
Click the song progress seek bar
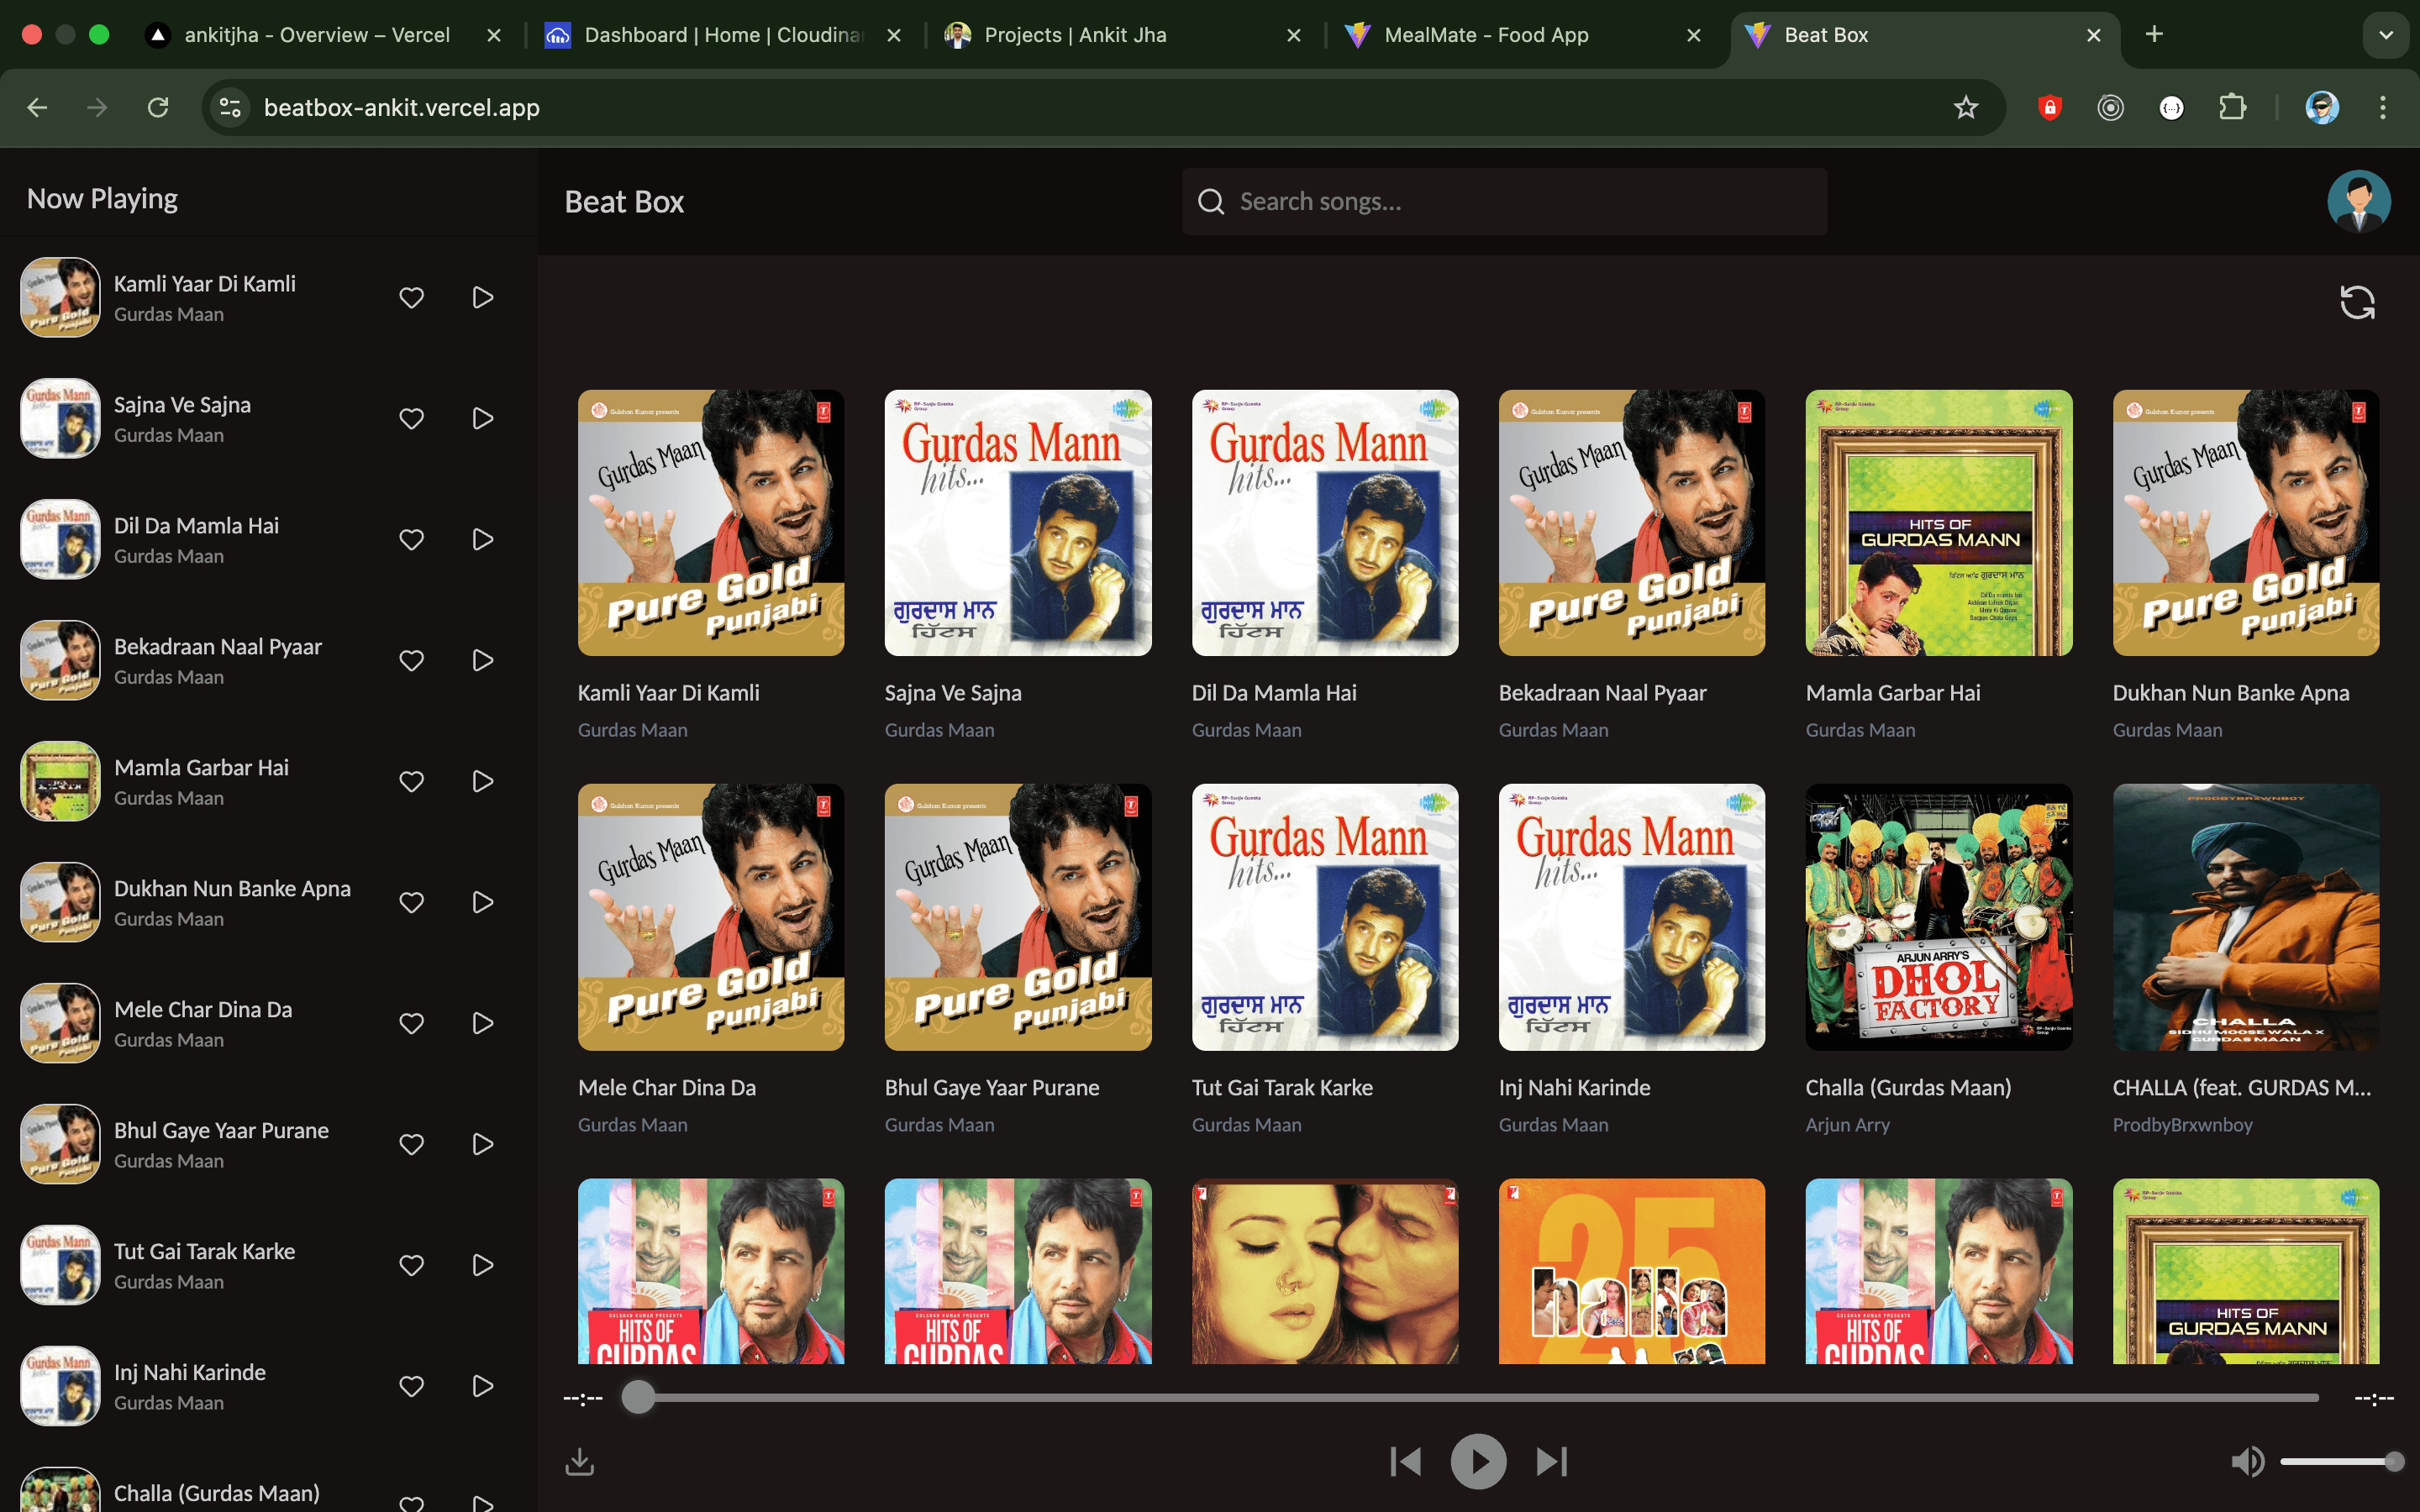(x=1476, y=1398)
